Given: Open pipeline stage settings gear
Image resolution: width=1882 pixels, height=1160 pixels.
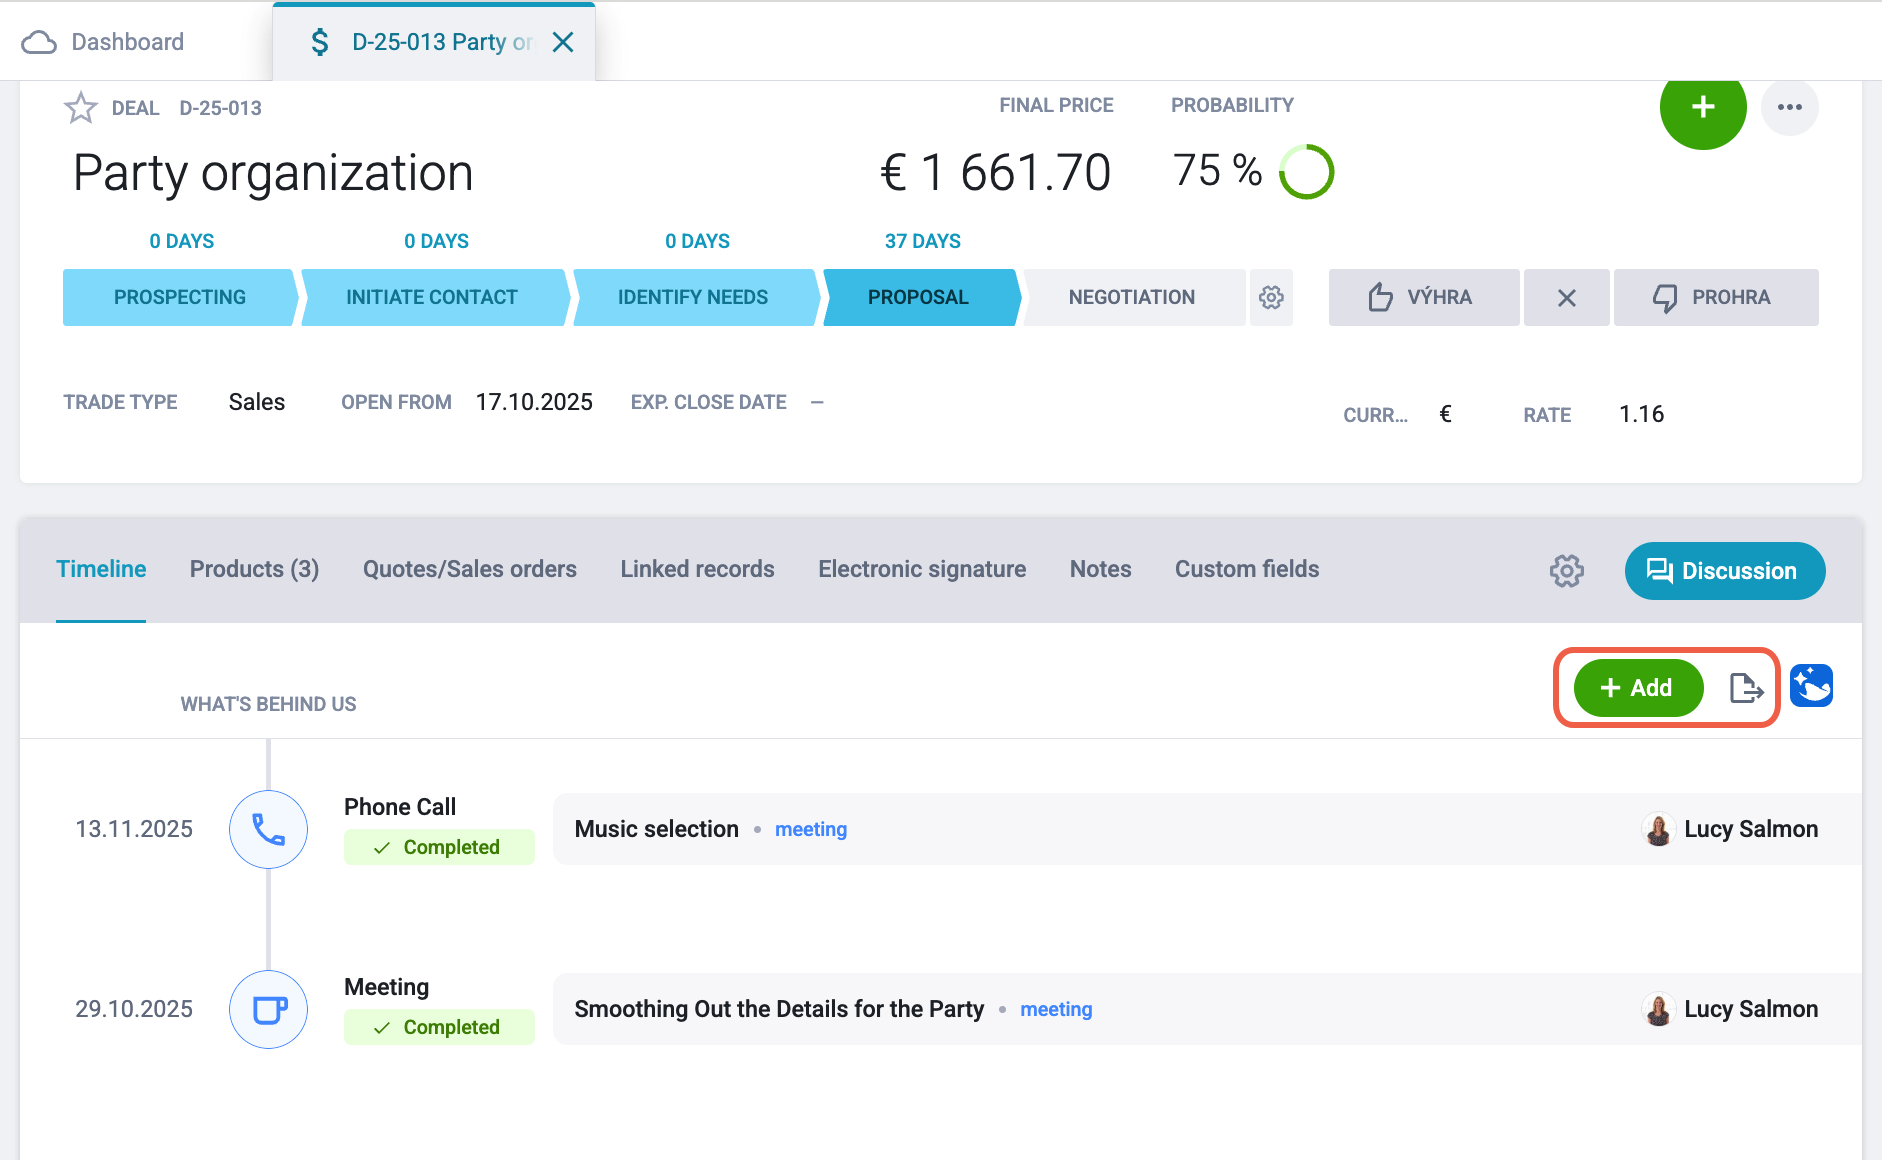Looking at the screenshot, I should click(1271, 297).
